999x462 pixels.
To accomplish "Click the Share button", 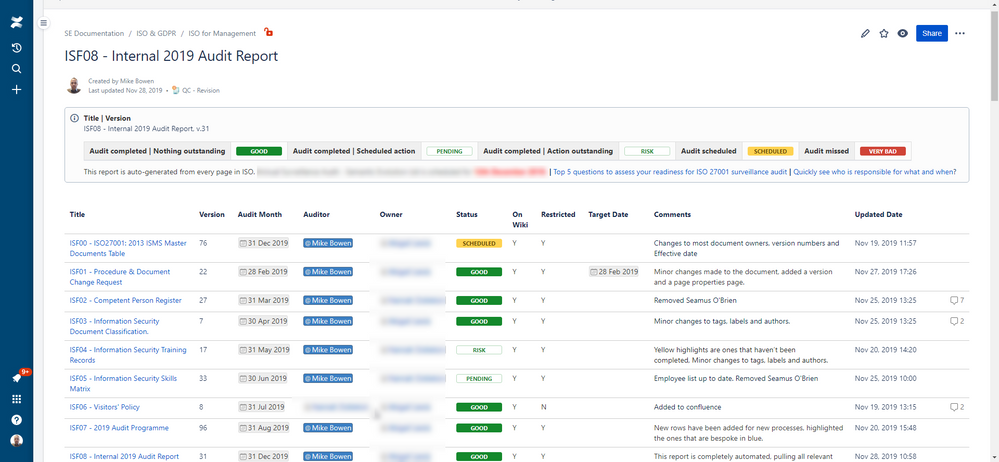I will [x=931, y=34].
